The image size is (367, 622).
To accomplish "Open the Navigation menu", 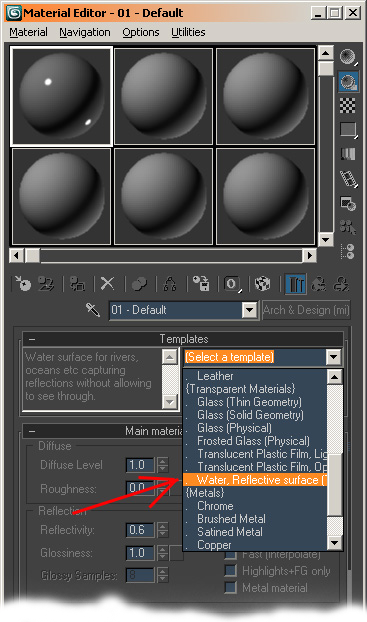I will (85, 32).
